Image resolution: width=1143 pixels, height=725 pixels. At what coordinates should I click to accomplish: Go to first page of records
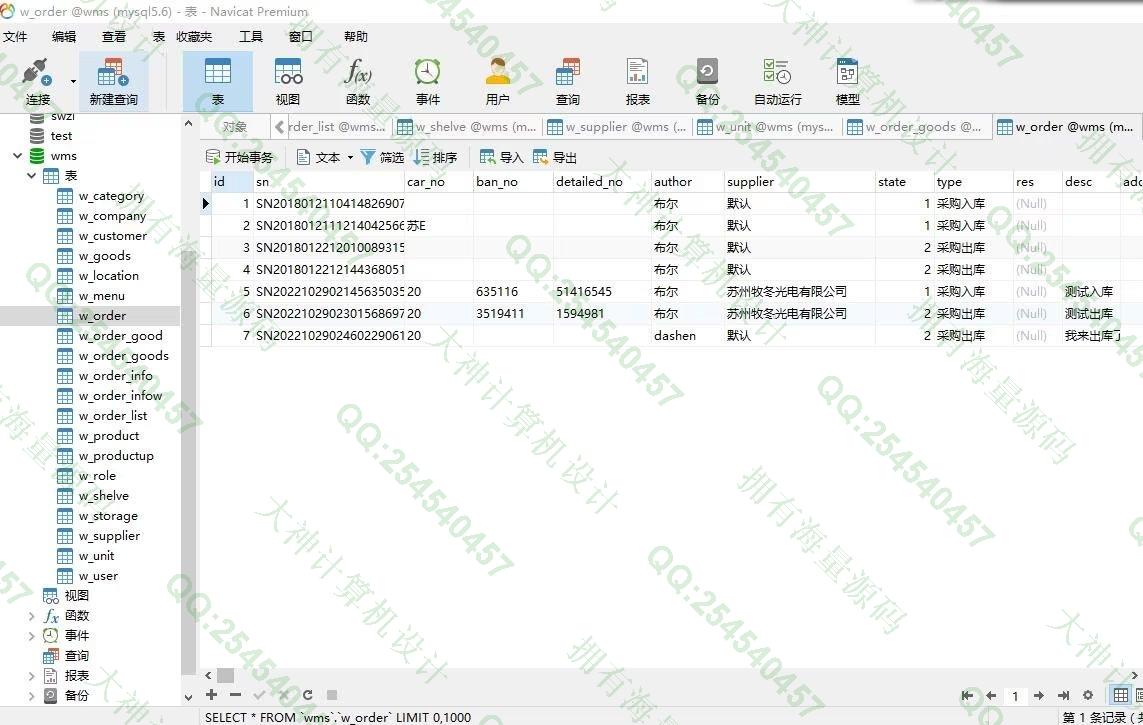[x=967, y=695]
